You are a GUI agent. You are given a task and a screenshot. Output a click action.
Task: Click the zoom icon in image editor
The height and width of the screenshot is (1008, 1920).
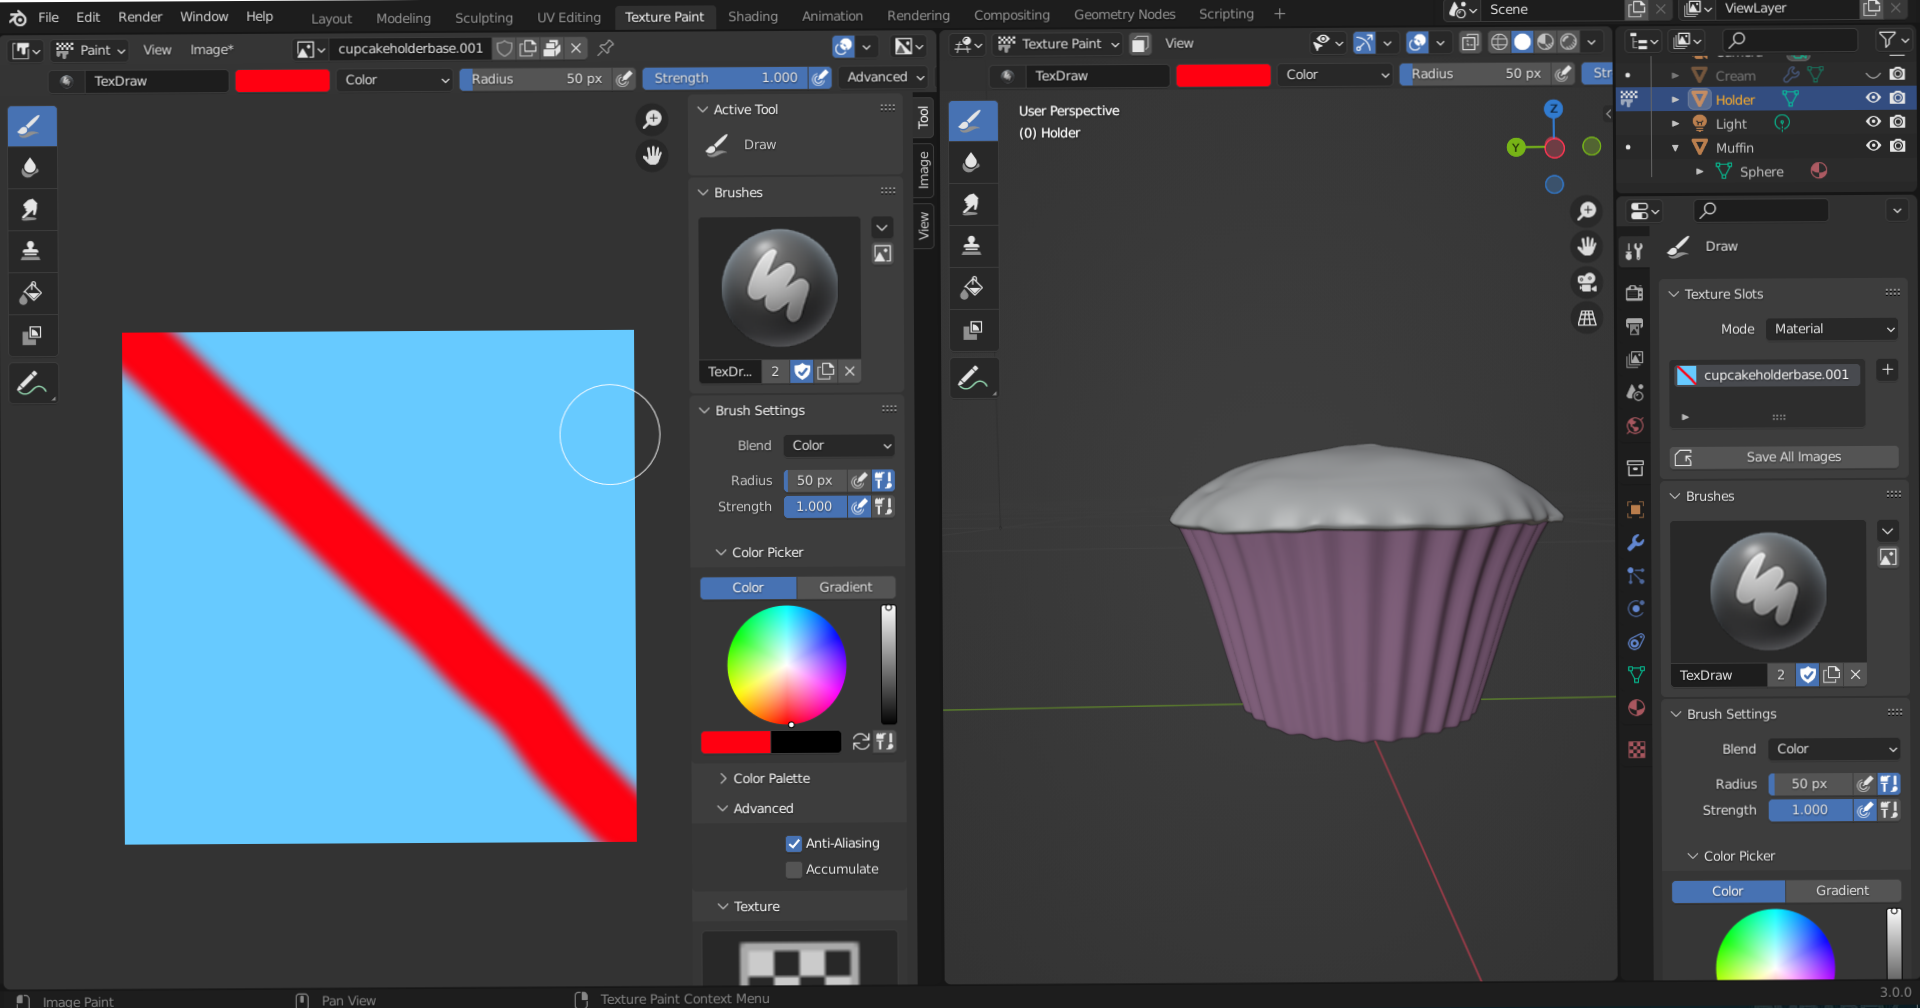(652, 120)
